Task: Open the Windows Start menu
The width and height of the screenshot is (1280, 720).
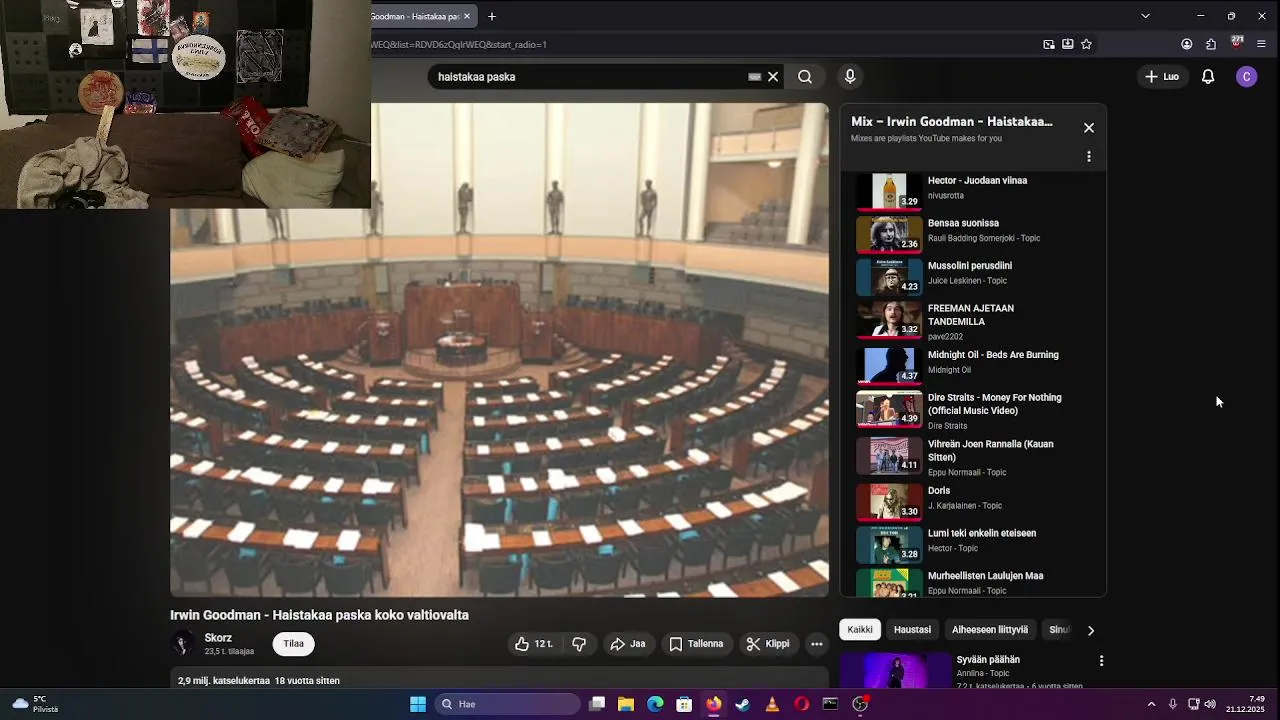Action: 418,704
